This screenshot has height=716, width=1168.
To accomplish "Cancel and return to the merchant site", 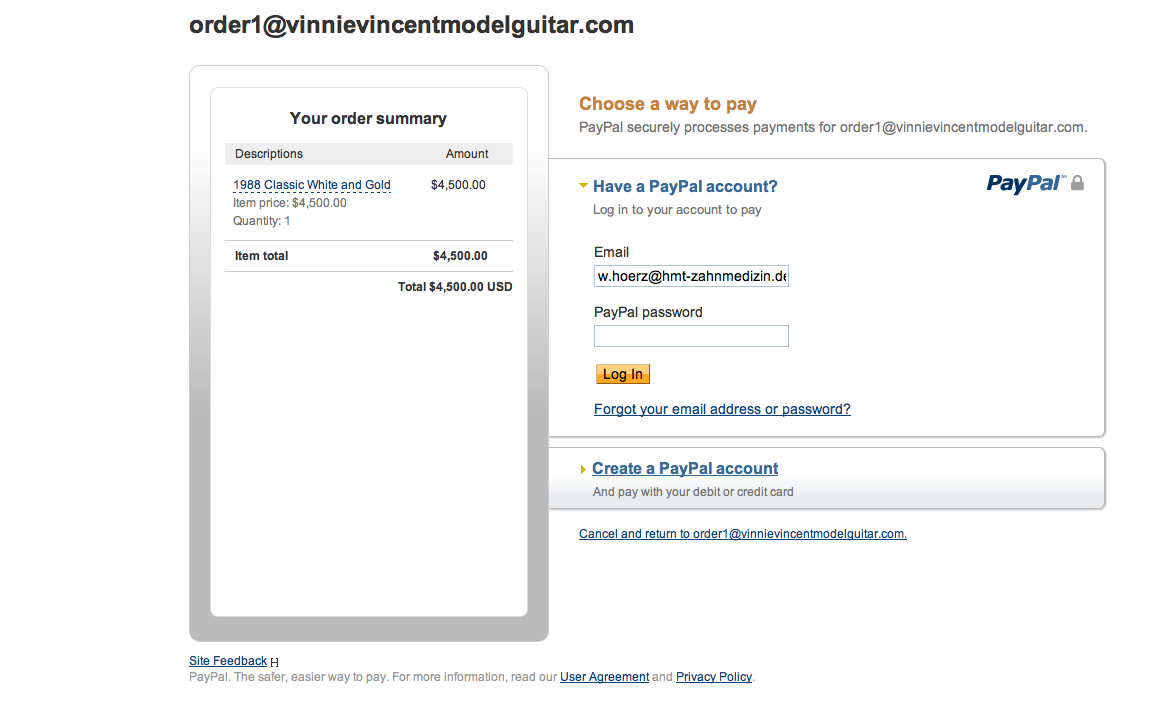I will click(x=742, y=534).
